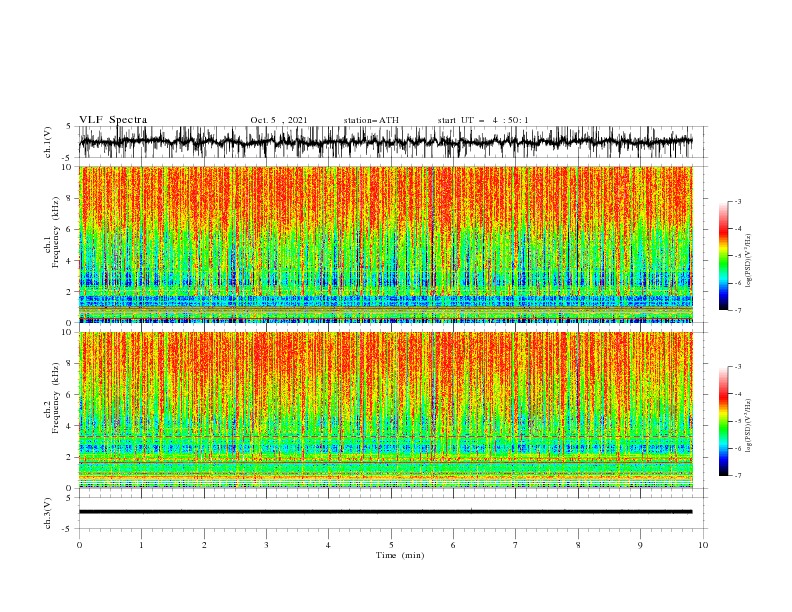
Task: Click time axis tick label "9"
Action: [640, 545]
